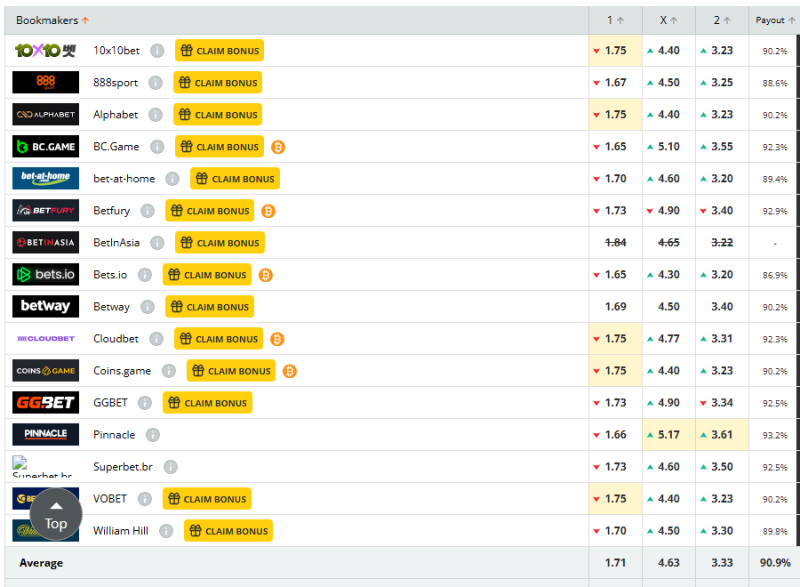Viewport: 800px width, 587px height.
Task: Click the GGBET logo
Action: pos(45,403)
